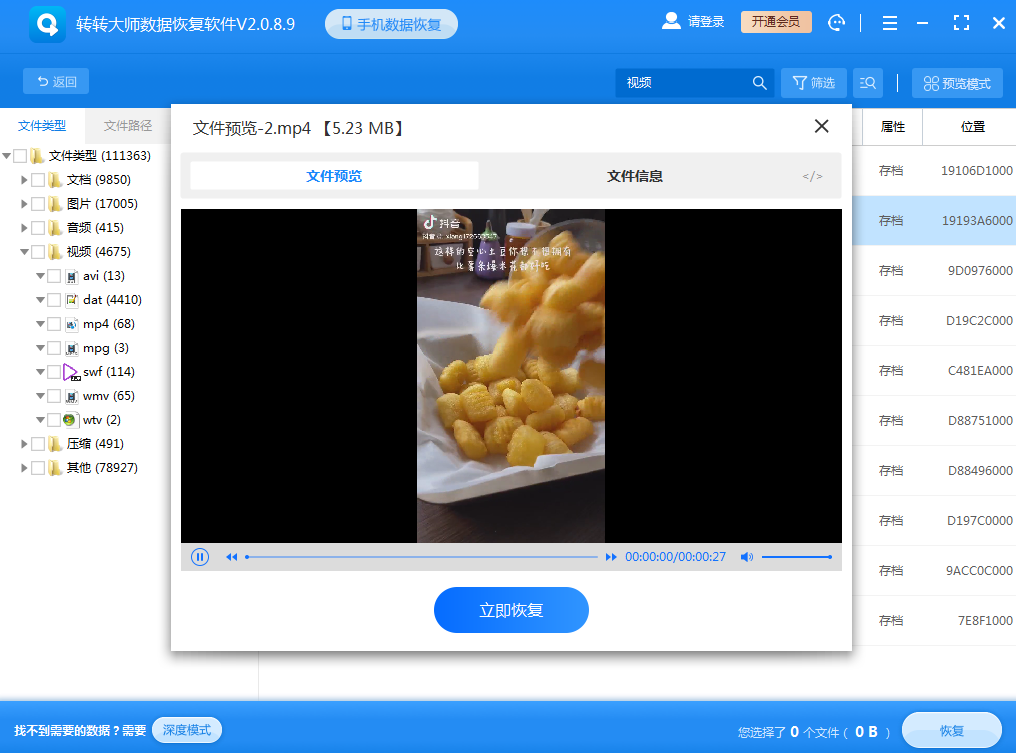1016x753 pixels.
Task: Click the fast-forward icon in player
Action: tap(611, 557)
